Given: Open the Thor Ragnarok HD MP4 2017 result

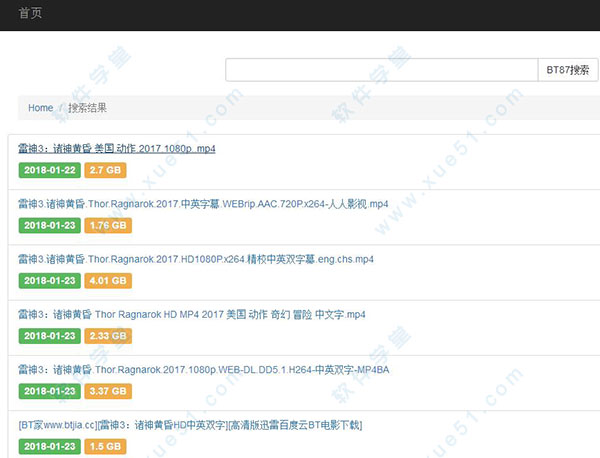Looking at the screenshot, I should click(191, 314).
